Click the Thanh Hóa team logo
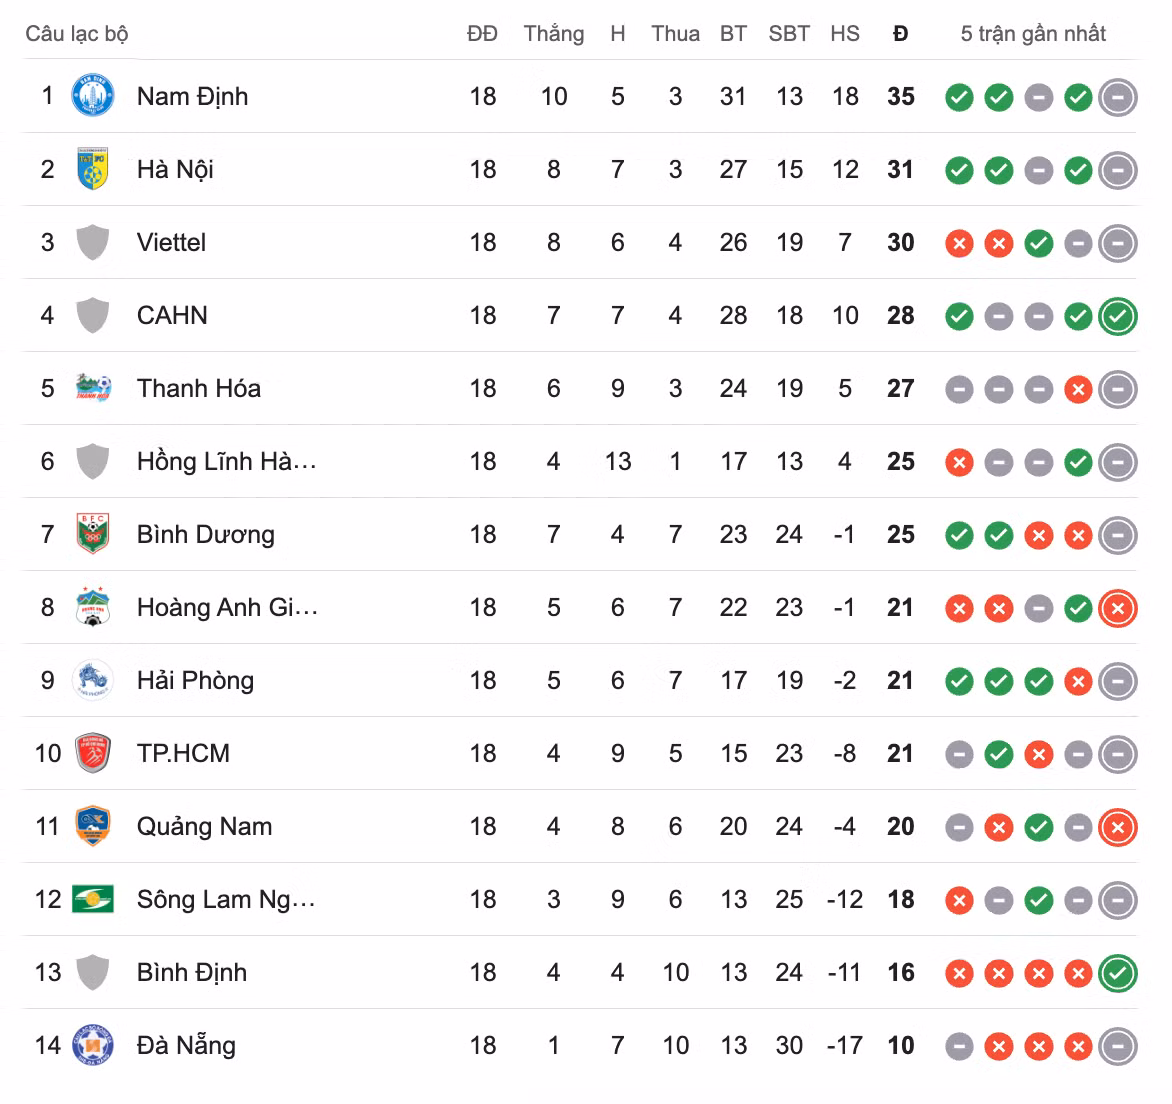The image size is (1172, 1104). (93, 388)
